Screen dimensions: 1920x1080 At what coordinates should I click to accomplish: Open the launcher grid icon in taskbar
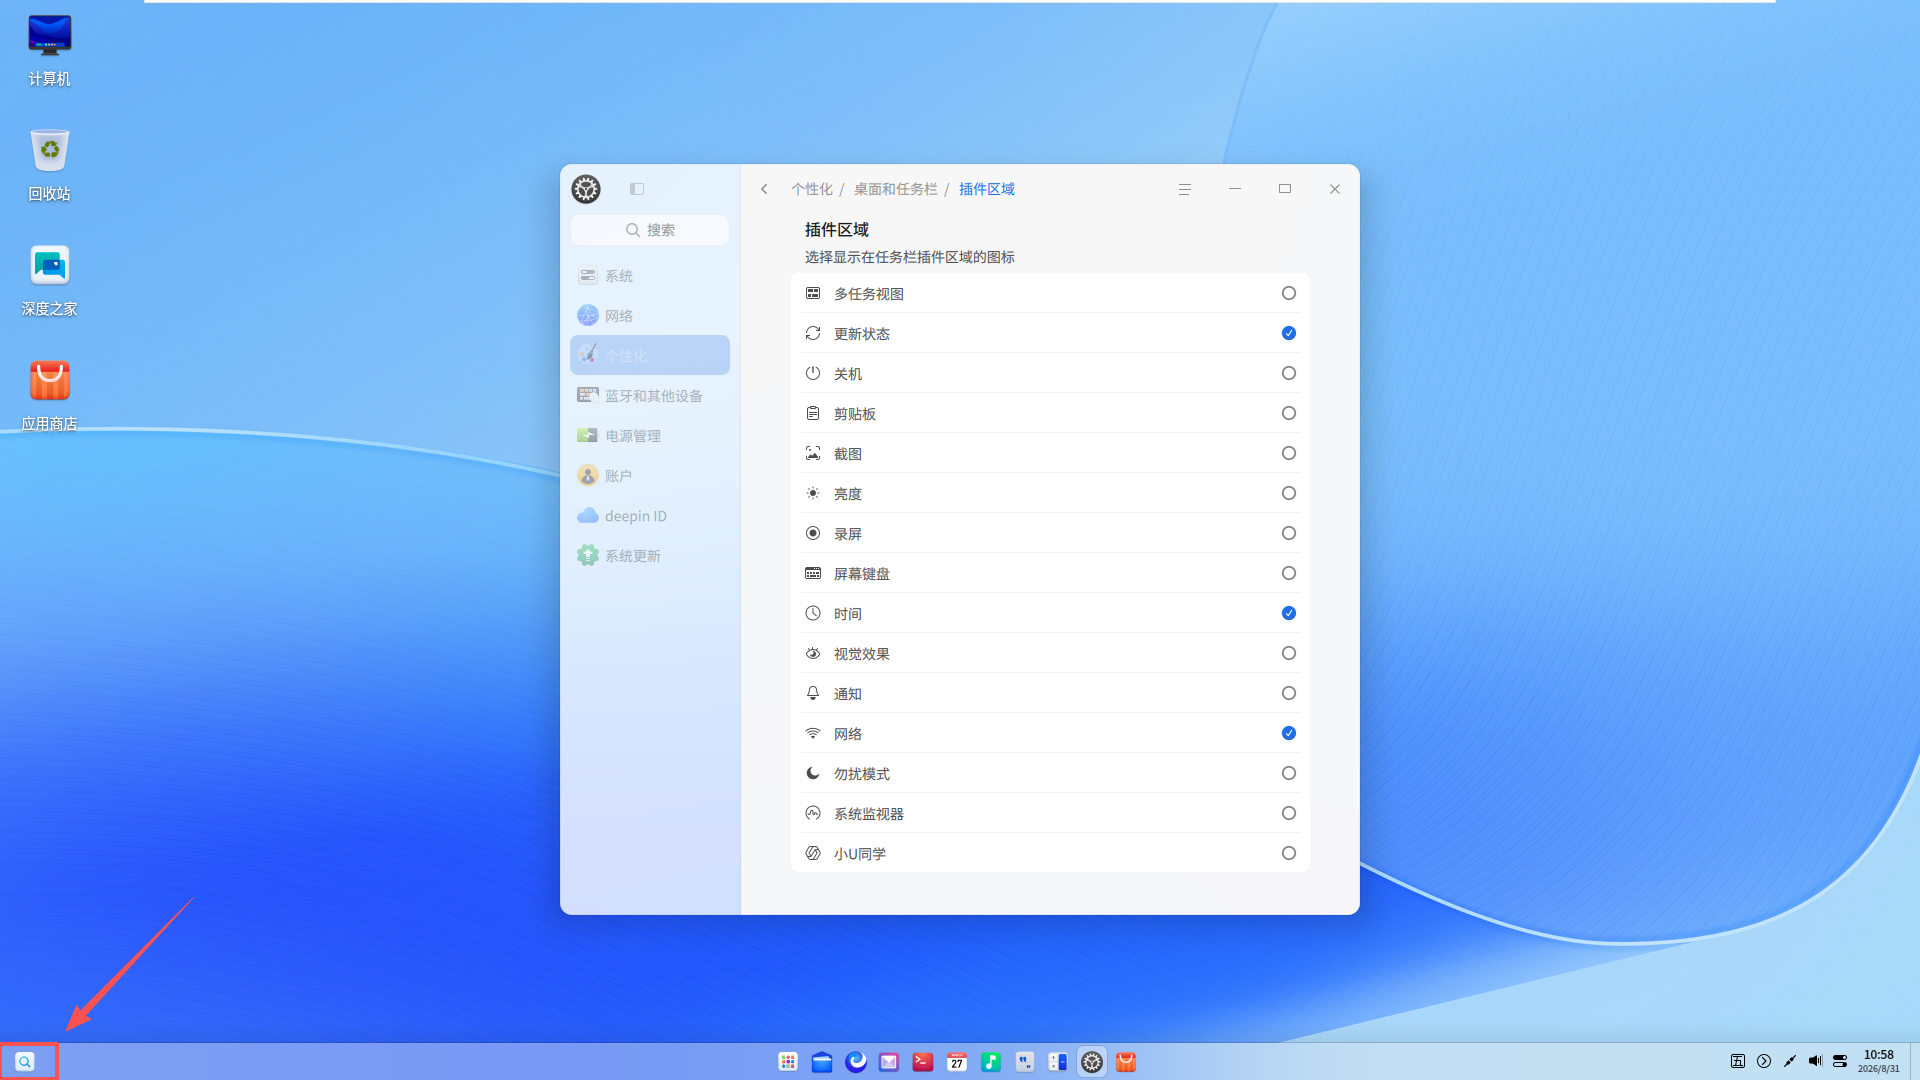tap(788, 1062)
